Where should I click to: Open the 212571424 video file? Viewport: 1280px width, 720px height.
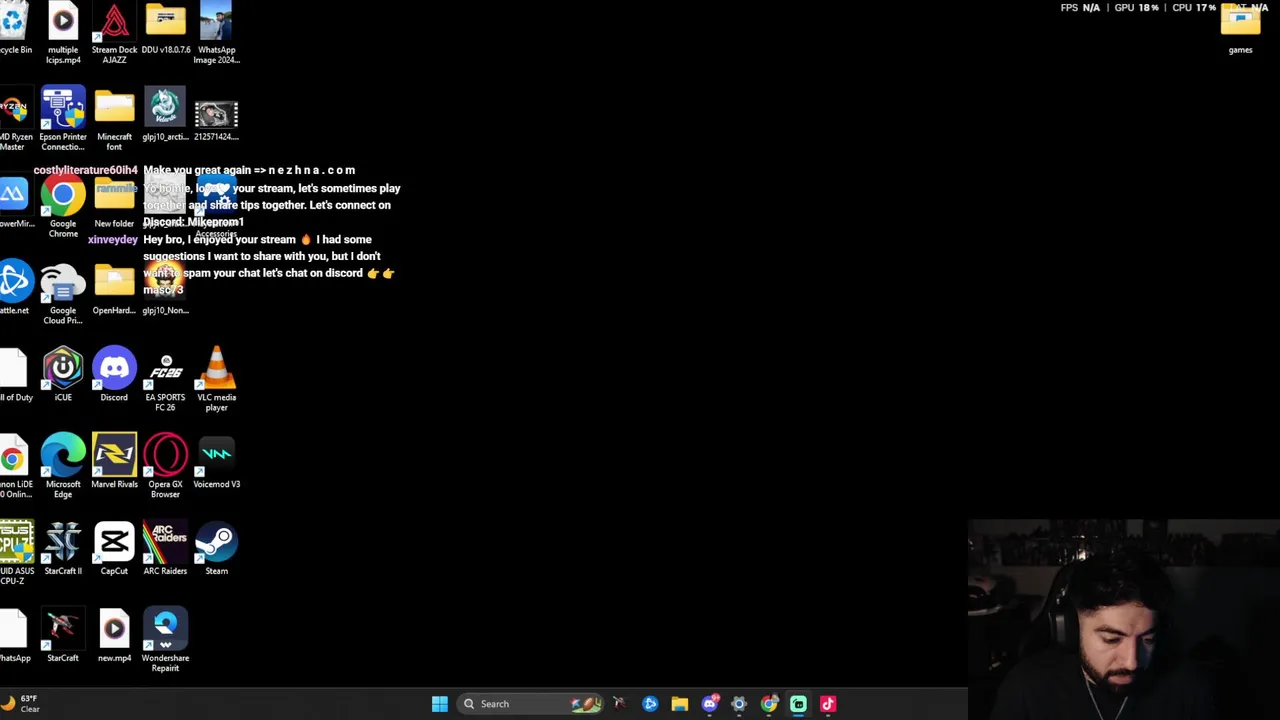click(x=217, y=115)
